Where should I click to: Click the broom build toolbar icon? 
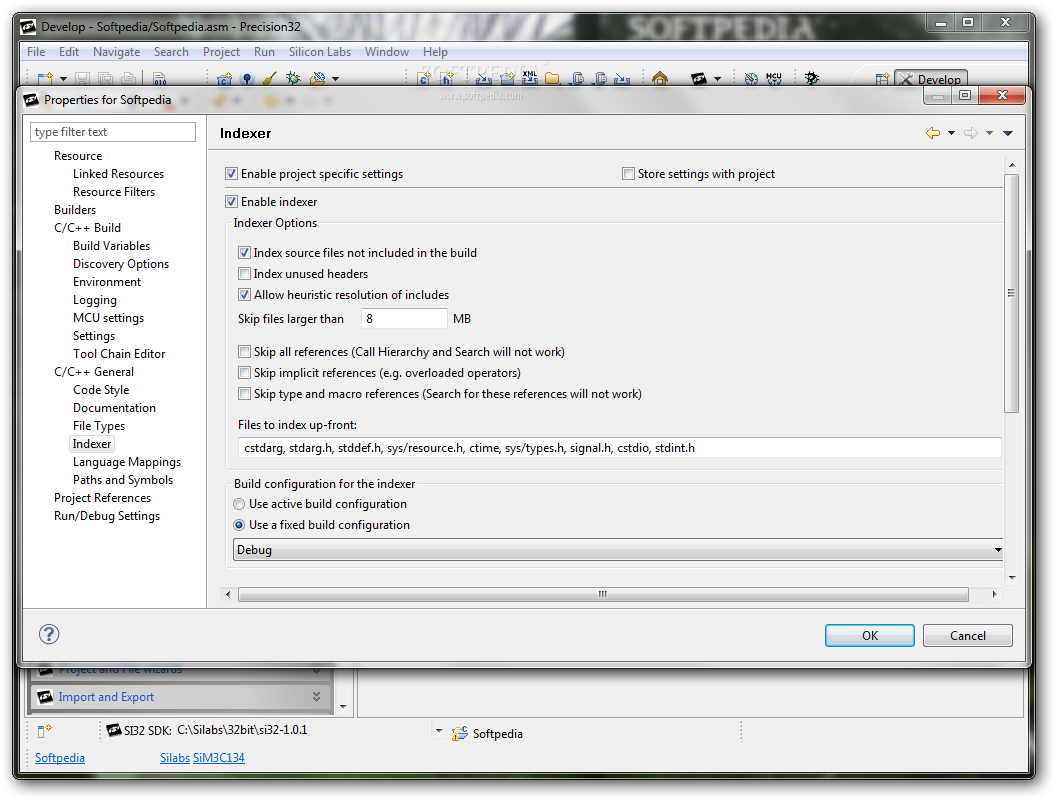coord(269,79)
